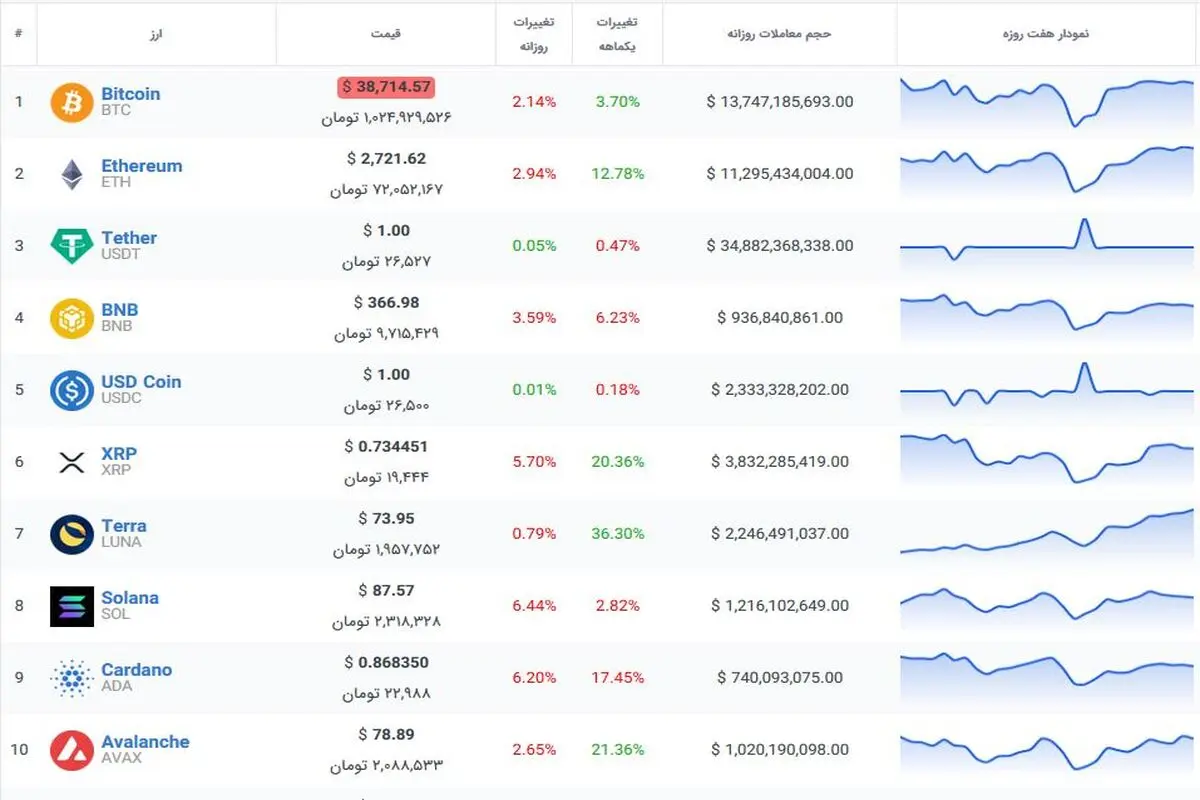Click the XRP logo icon
1200x800 pixels.
tap(72, 462)
